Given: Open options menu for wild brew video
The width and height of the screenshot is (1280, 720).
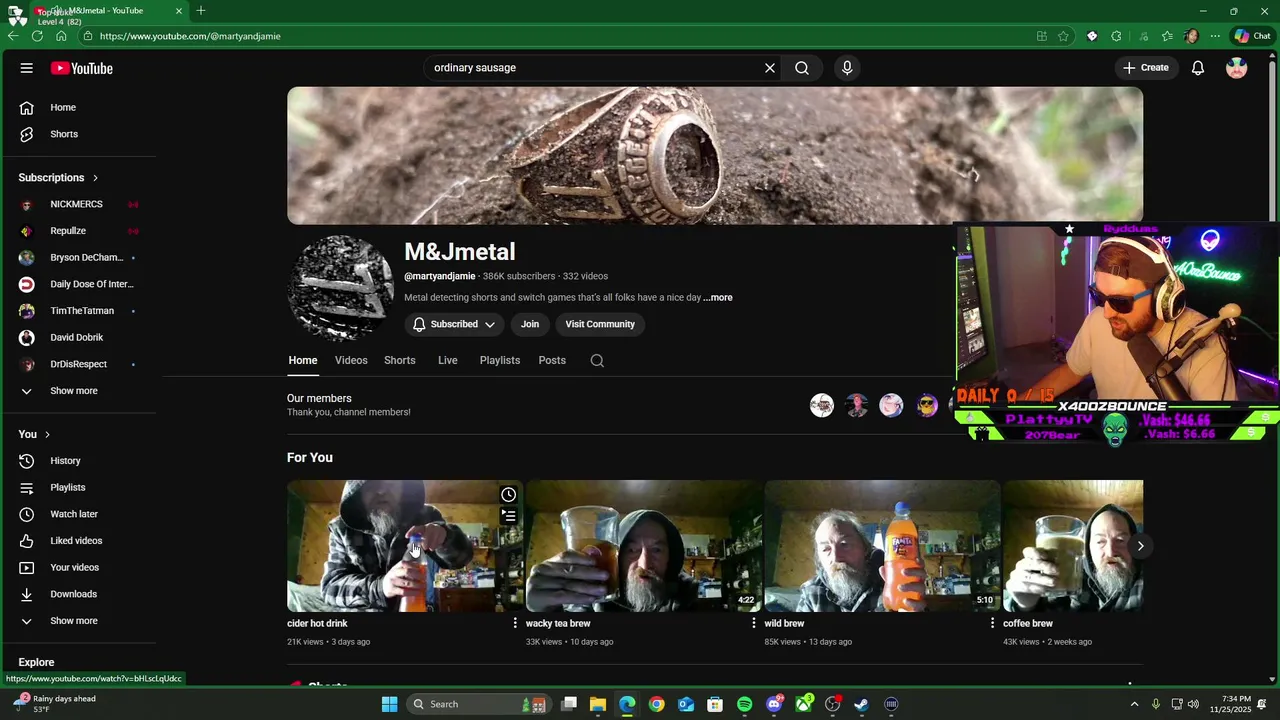Looking at the screenshot, I should 992,623.
